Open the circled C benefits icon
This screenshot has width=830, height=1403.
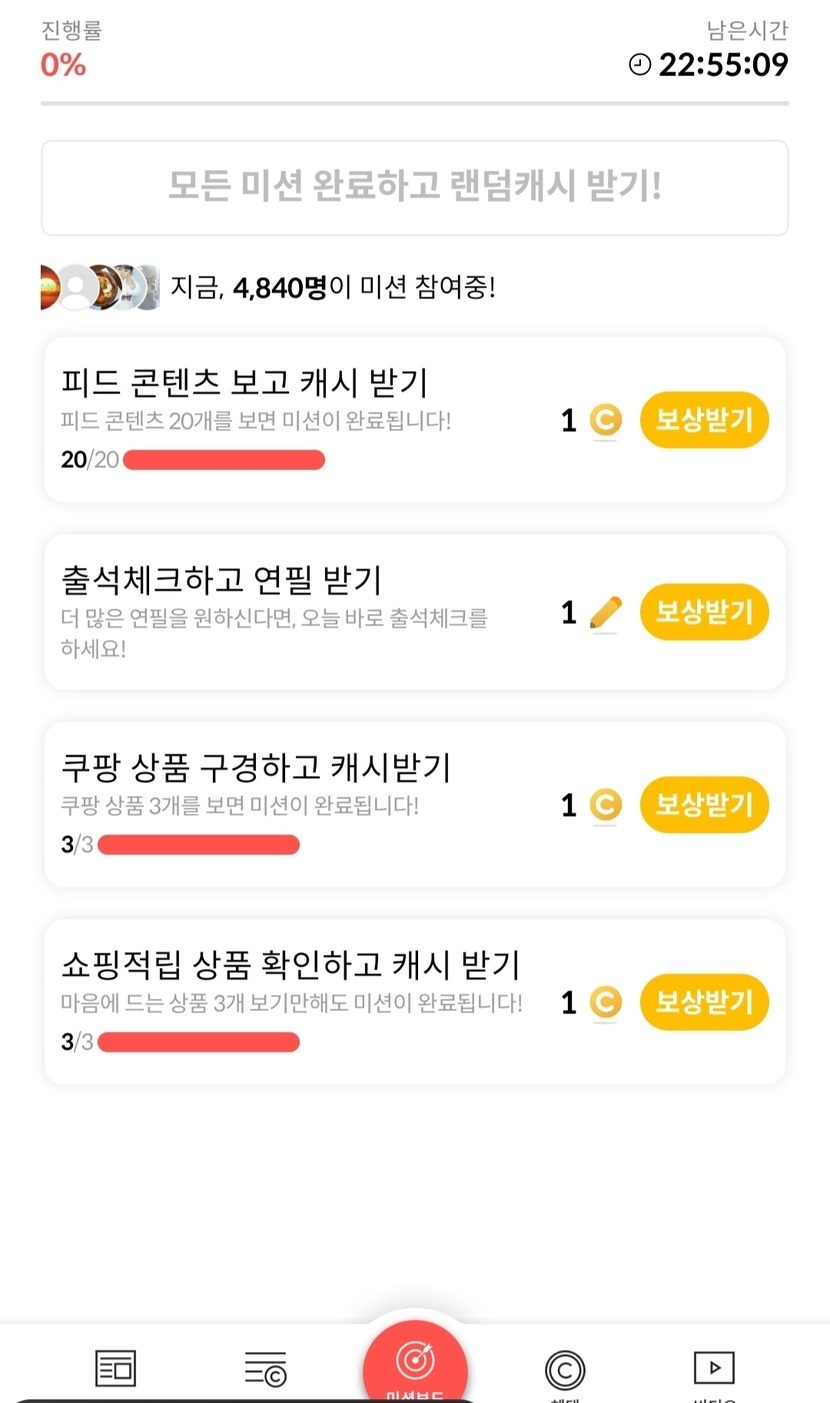(x=565, y=1369)
